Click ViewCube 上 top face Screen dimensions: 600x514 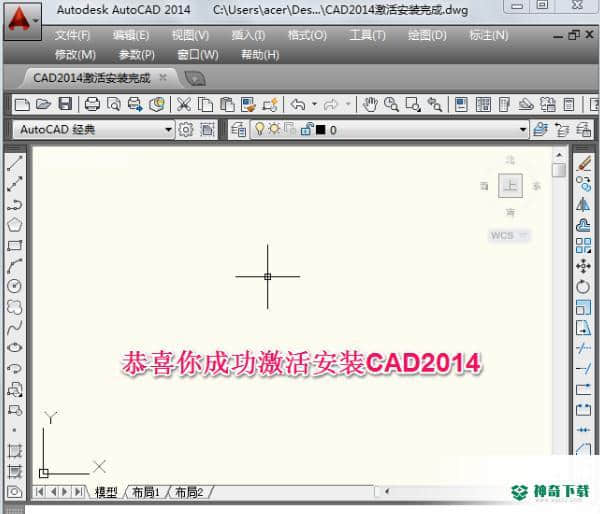tap(510, 186)
